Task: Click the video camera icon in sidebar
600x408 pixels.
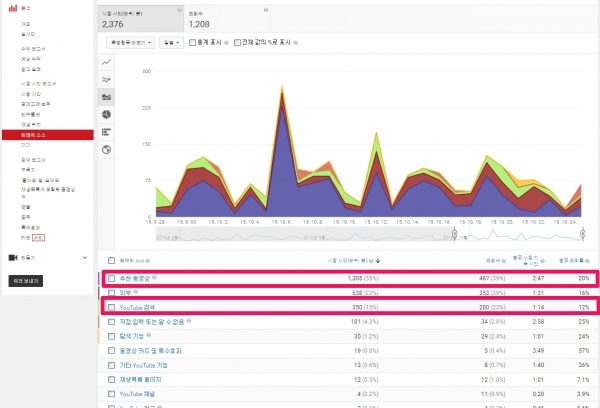Action: tap(12, 257)
